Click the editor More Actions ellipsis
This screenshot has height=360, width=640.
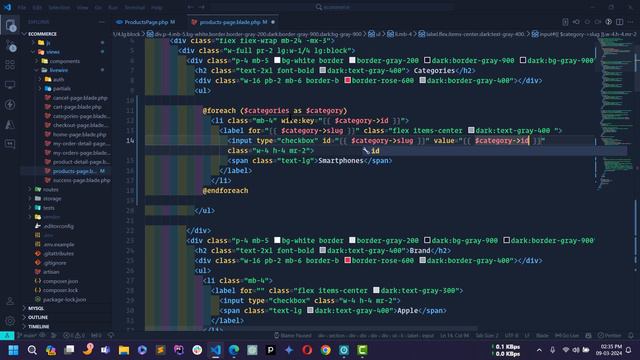click(631, 22)
